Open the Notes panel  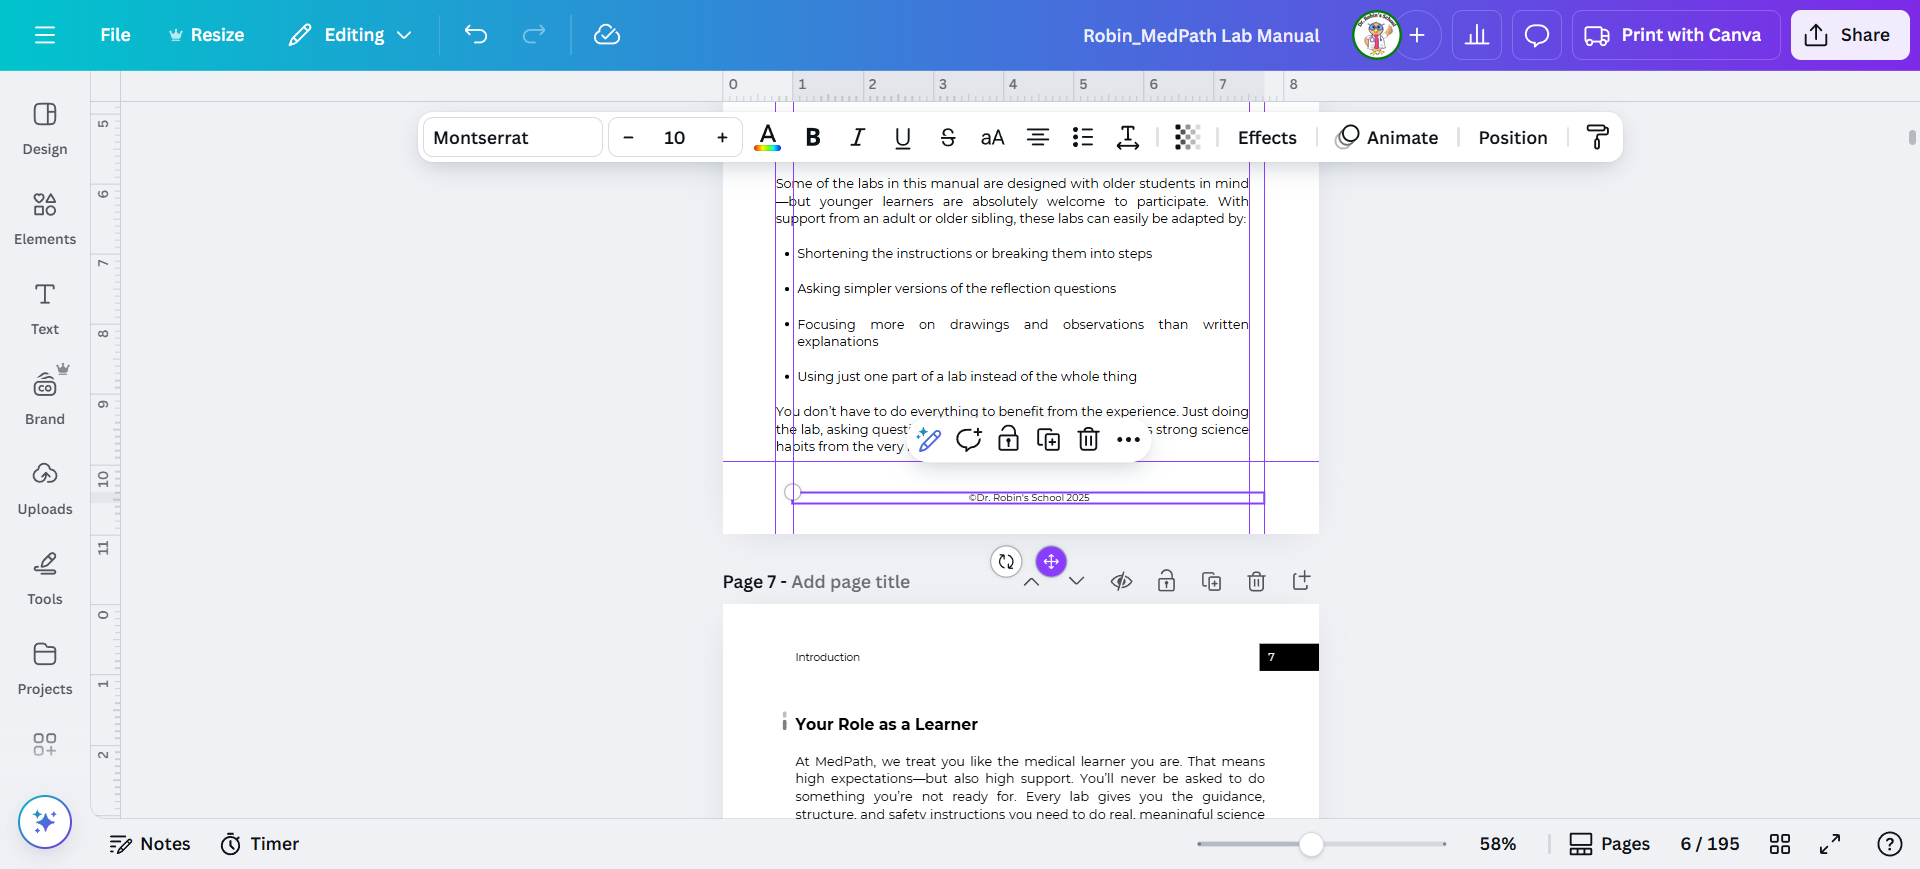point(150,844)
